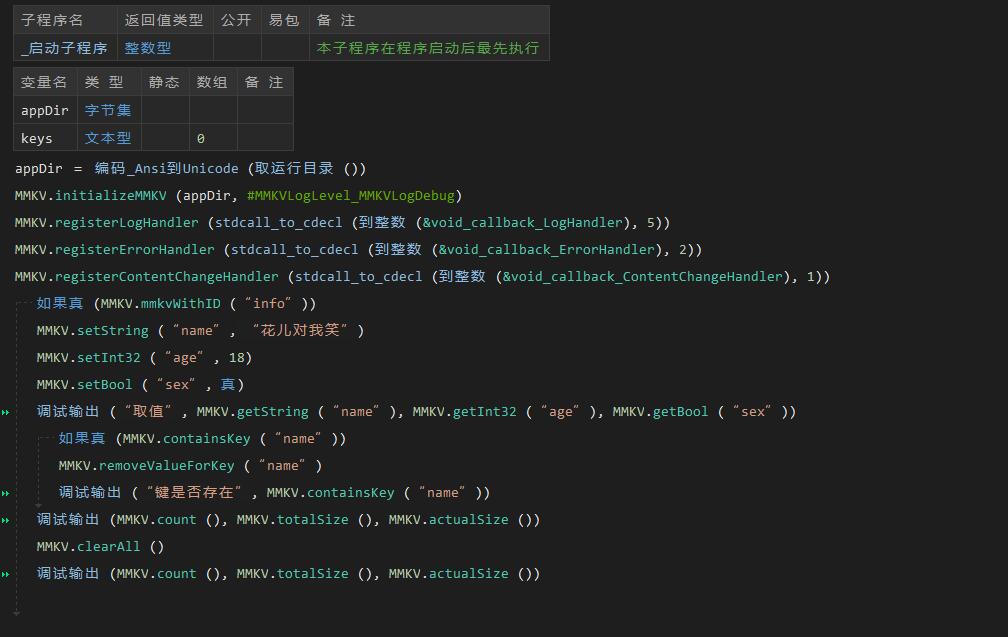Click registerLogHandler method name
This screenshot has height=637, width=1008.
[127, 222]
